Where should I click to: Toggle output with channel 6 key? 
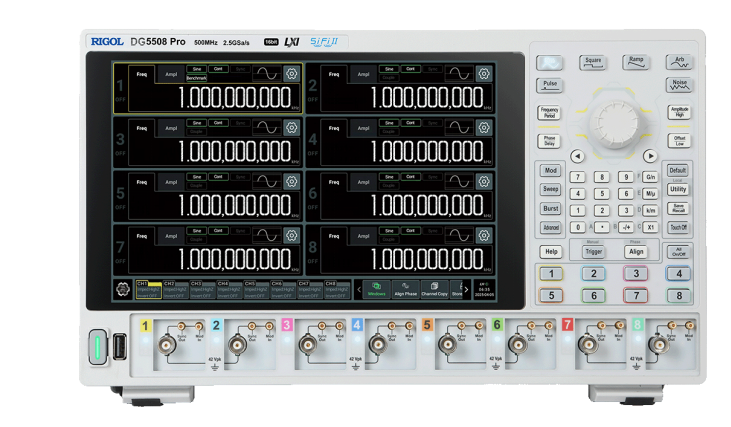(593, 296)
